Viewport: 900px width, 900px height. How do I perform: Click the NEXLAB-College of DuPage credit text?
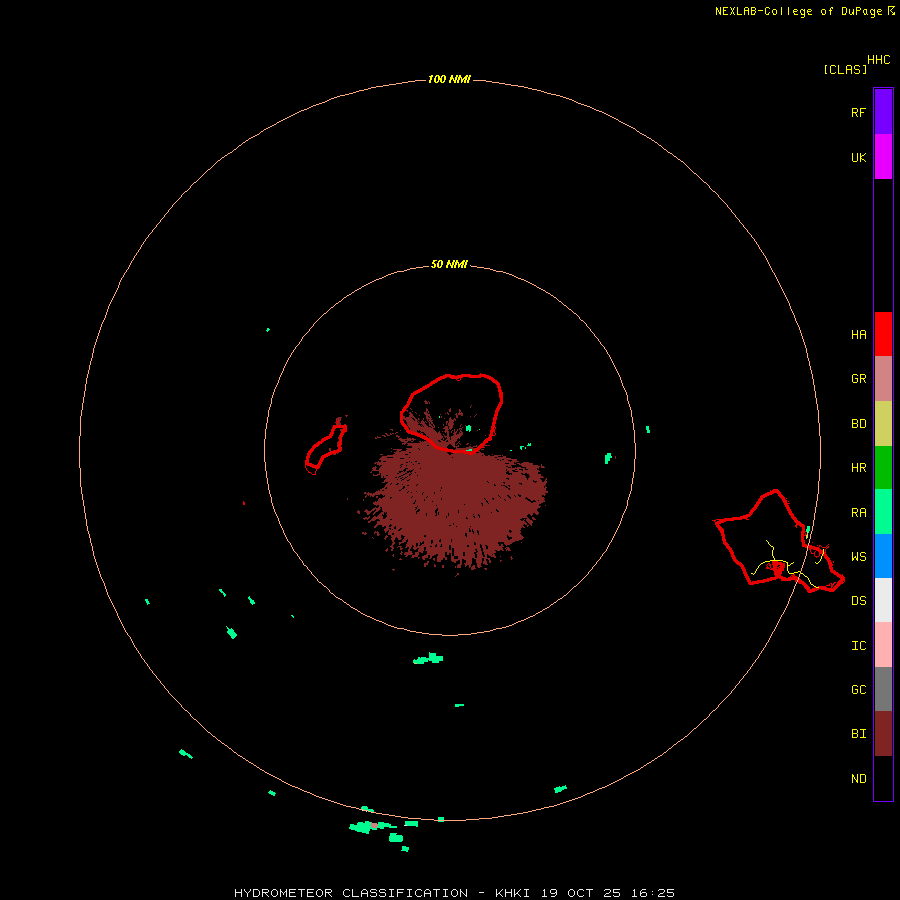[798, 11]
